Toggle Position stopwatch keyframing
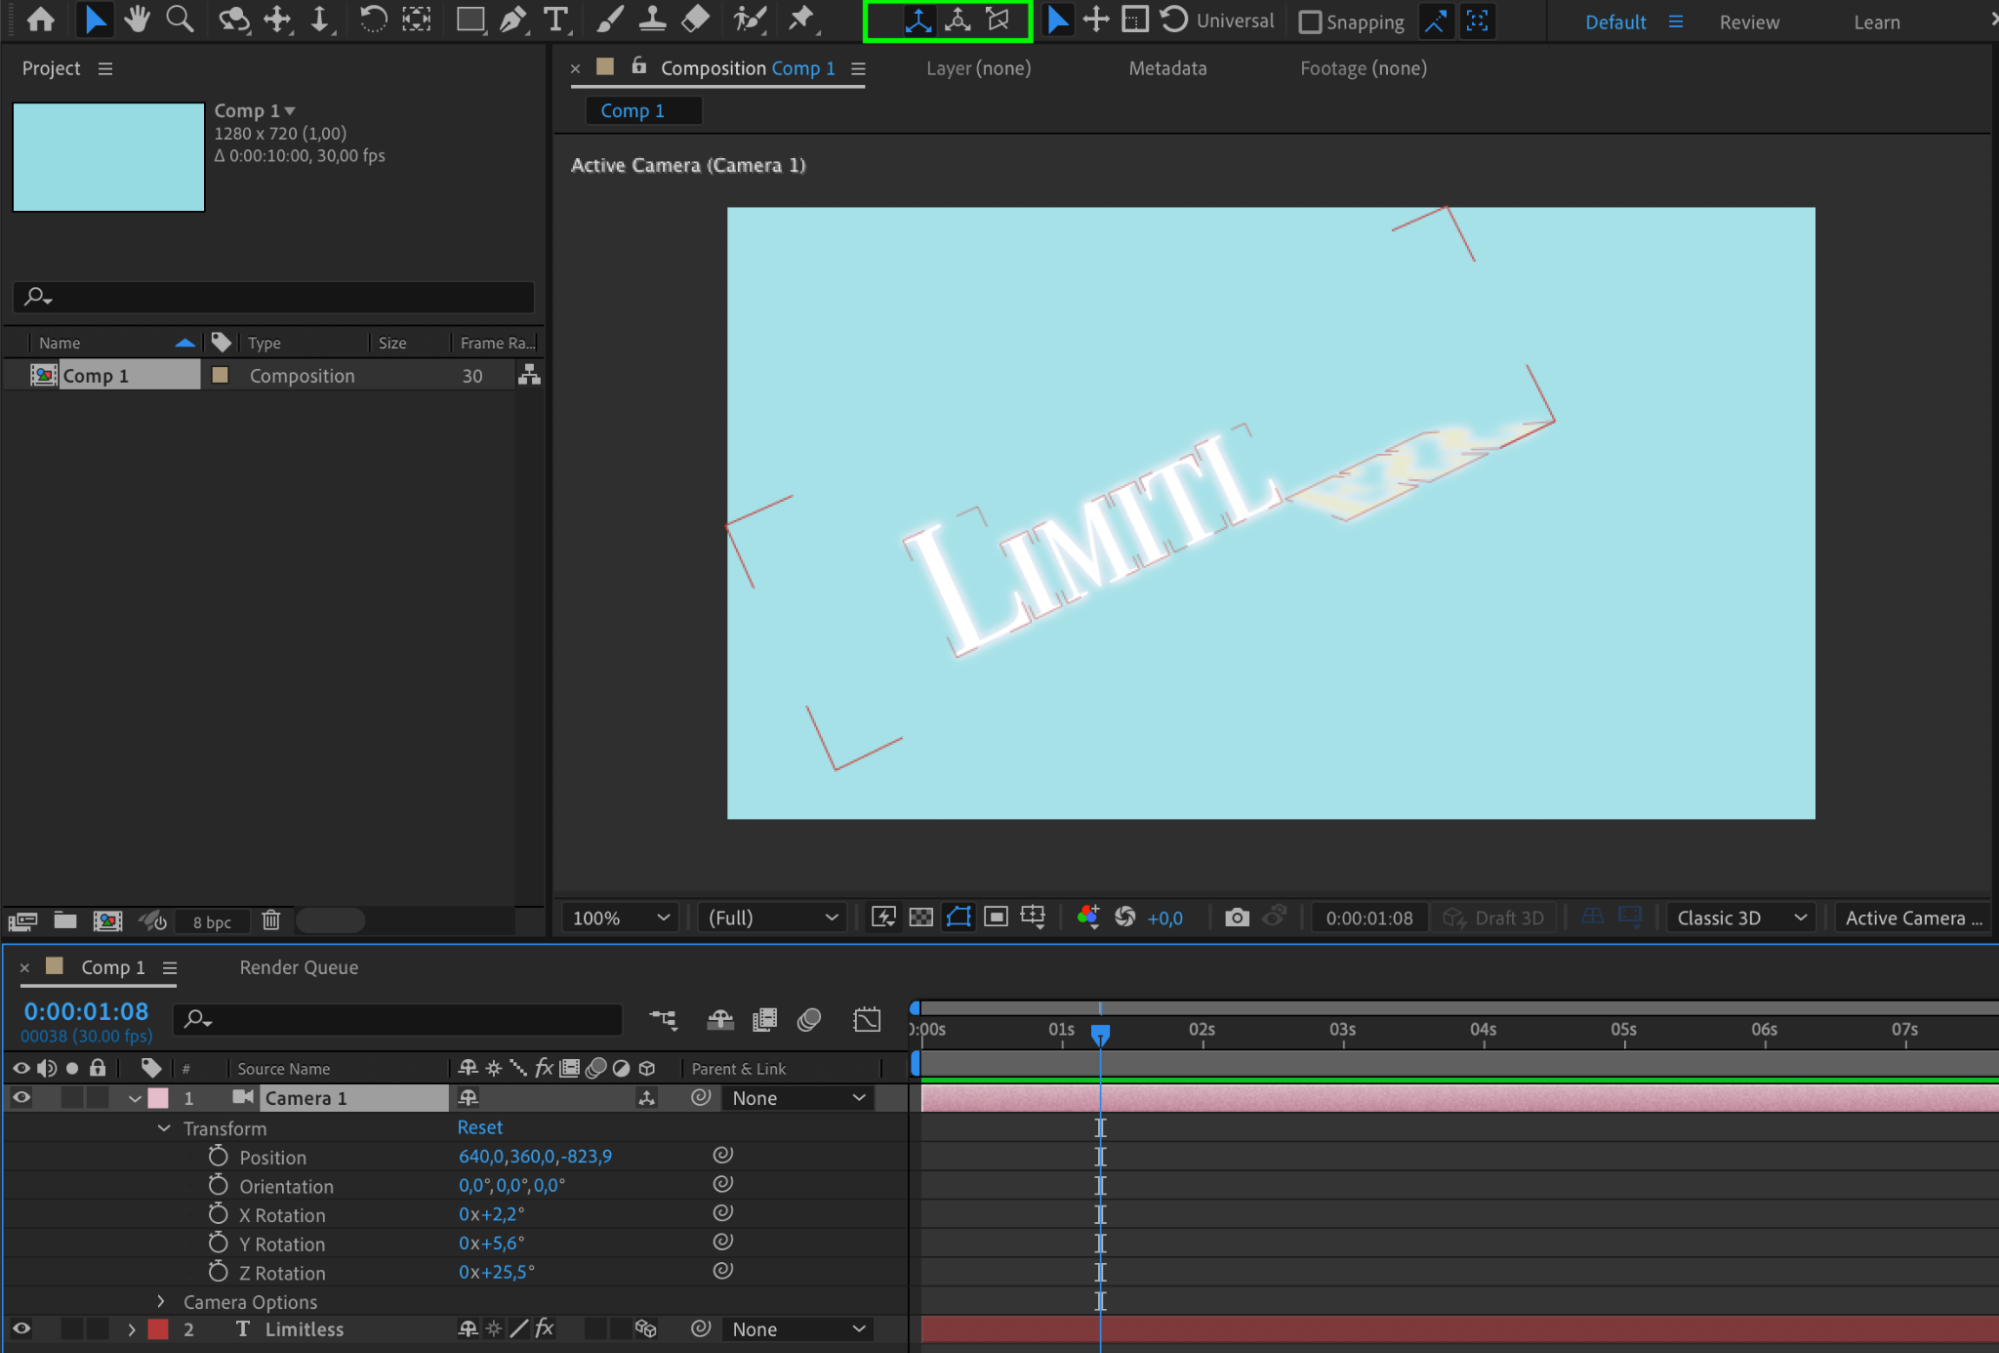The width and height of the screenshot is (1999, 1353). (x=218, y=1156)
